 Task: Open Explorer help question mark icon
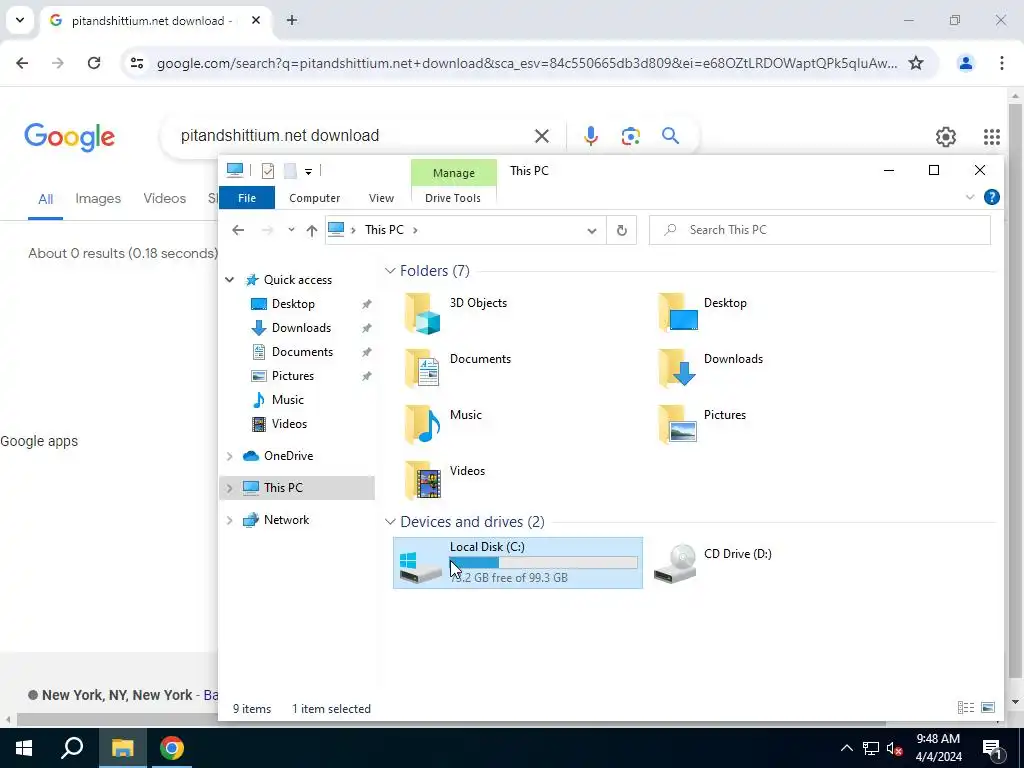[991, 197]
